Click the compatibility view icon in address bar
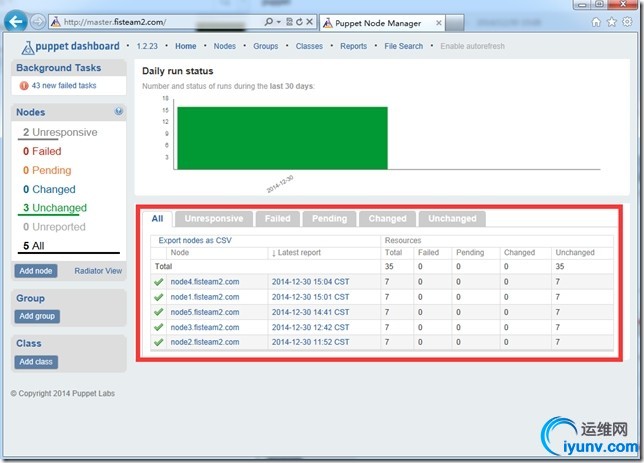644x463 pixels. [289, 22]
